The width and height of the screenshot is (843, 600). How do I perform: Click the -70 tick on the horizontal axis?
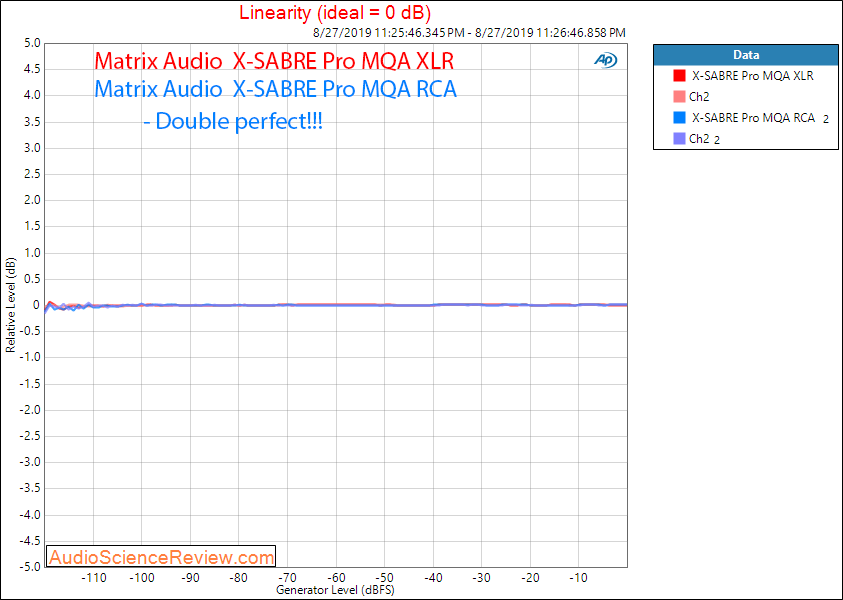[288, 578]
